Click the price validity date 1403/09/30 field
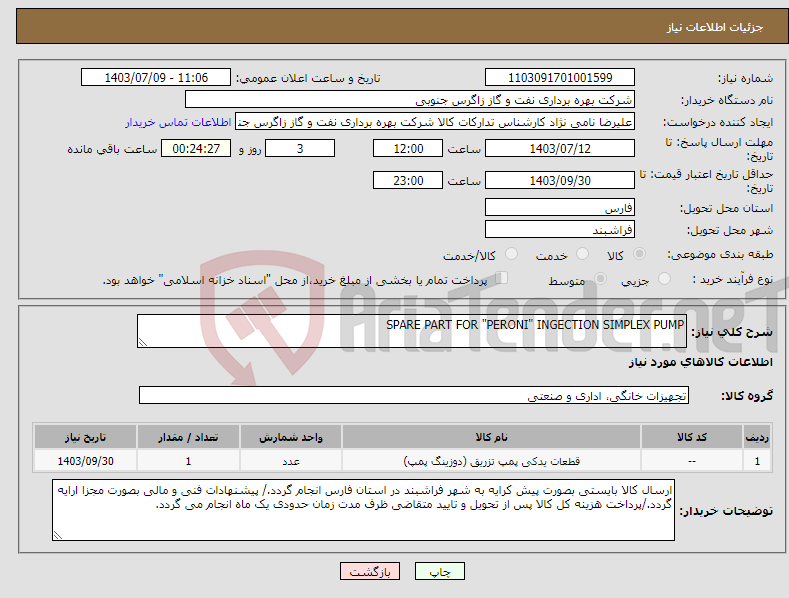 [560, 180]
